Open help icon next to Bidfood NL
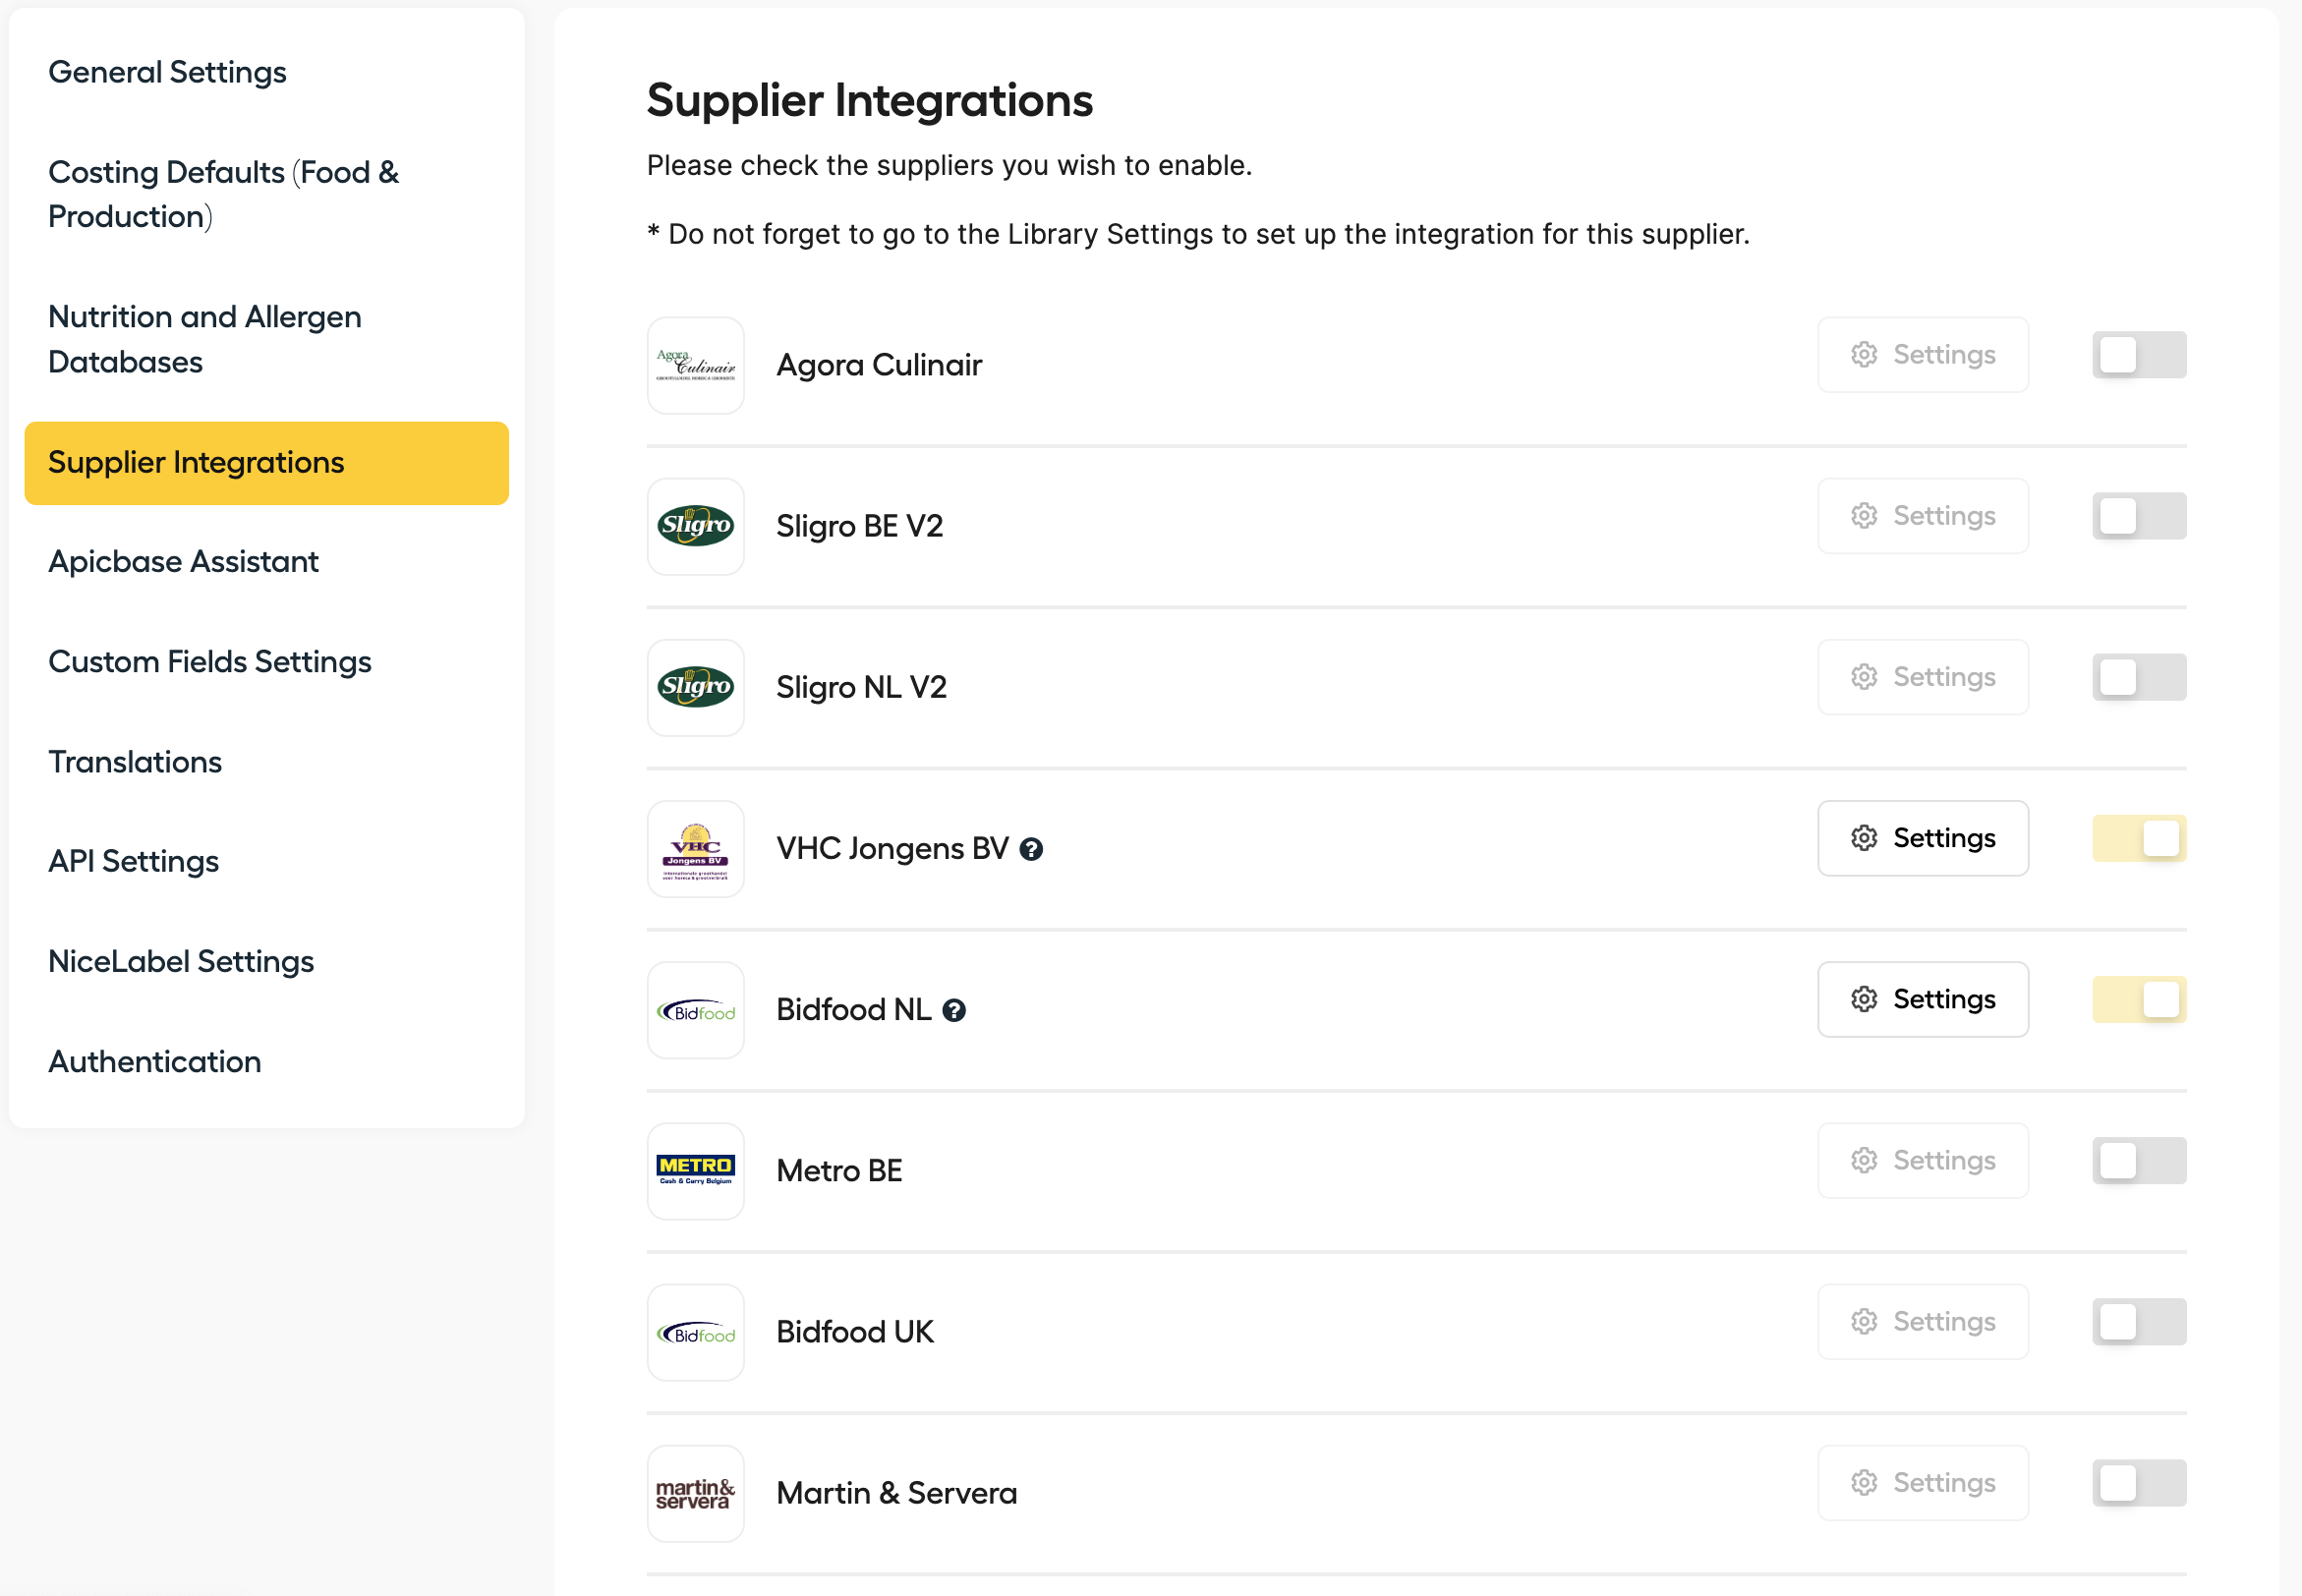The image size is (2302, 1596). [954, 1010]
